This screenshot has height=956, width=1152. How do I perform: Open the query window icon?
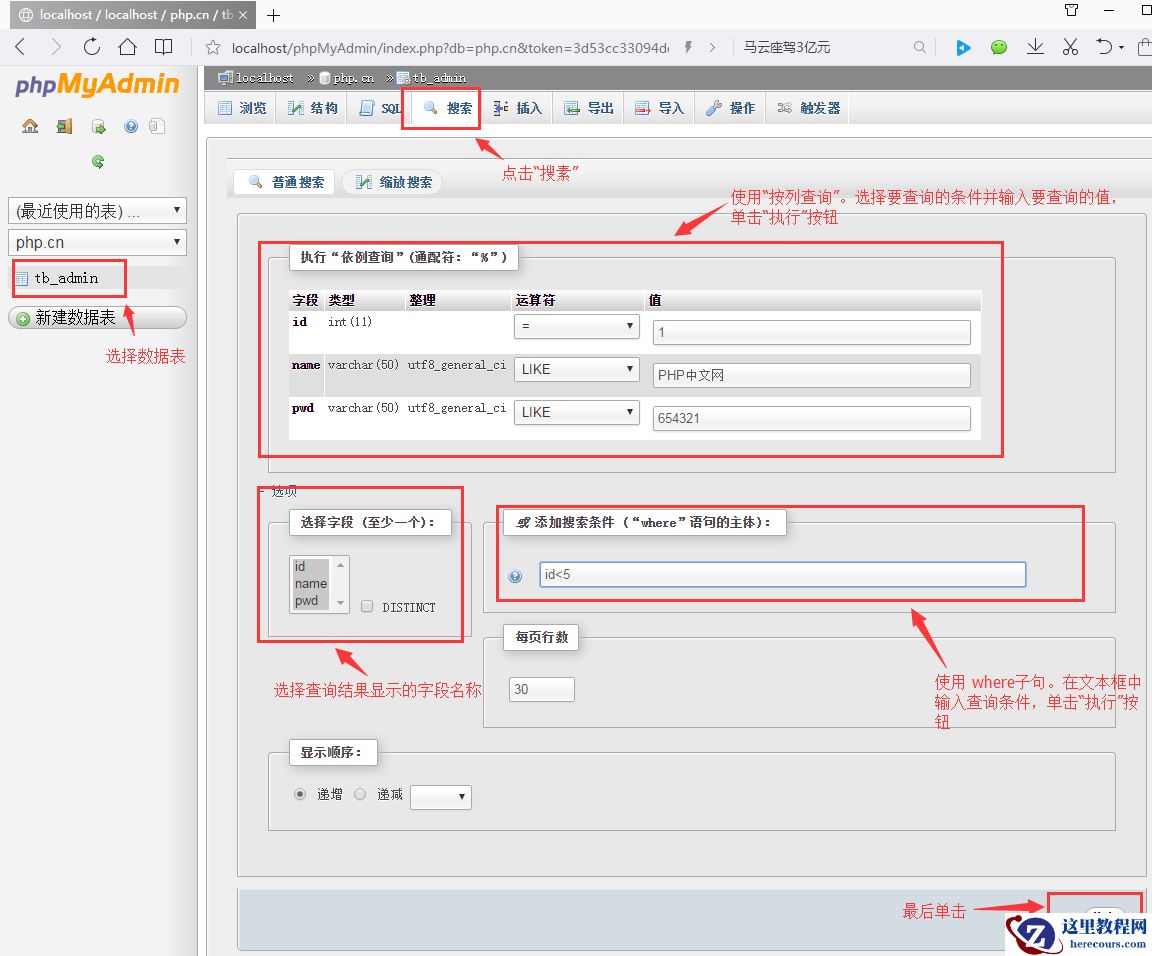[98, 126]
